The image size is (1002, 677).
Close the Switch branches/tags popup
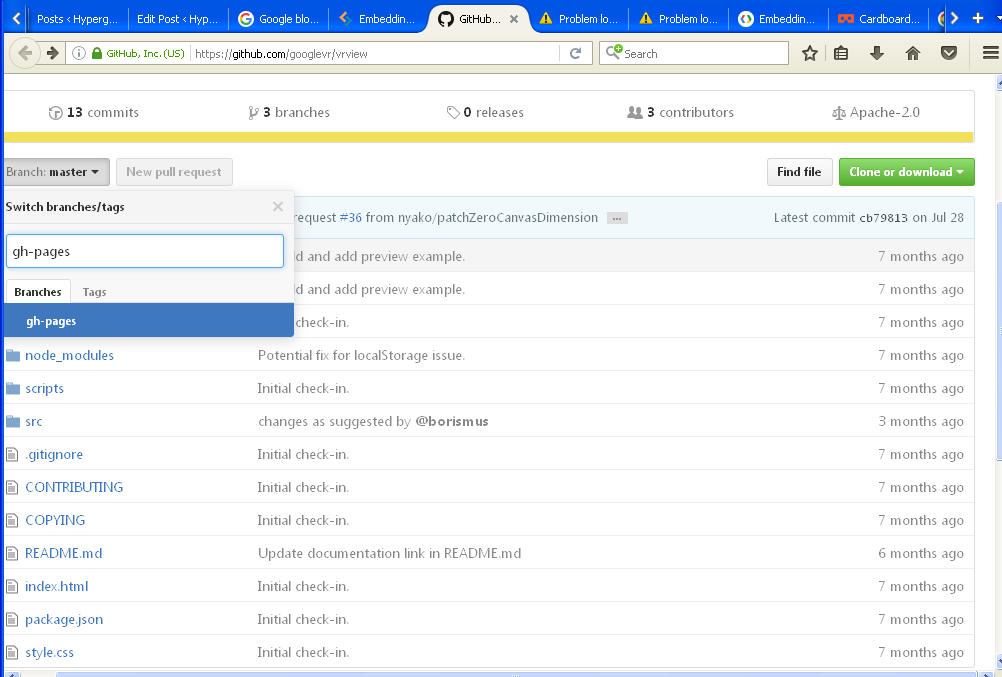point(277,206)
